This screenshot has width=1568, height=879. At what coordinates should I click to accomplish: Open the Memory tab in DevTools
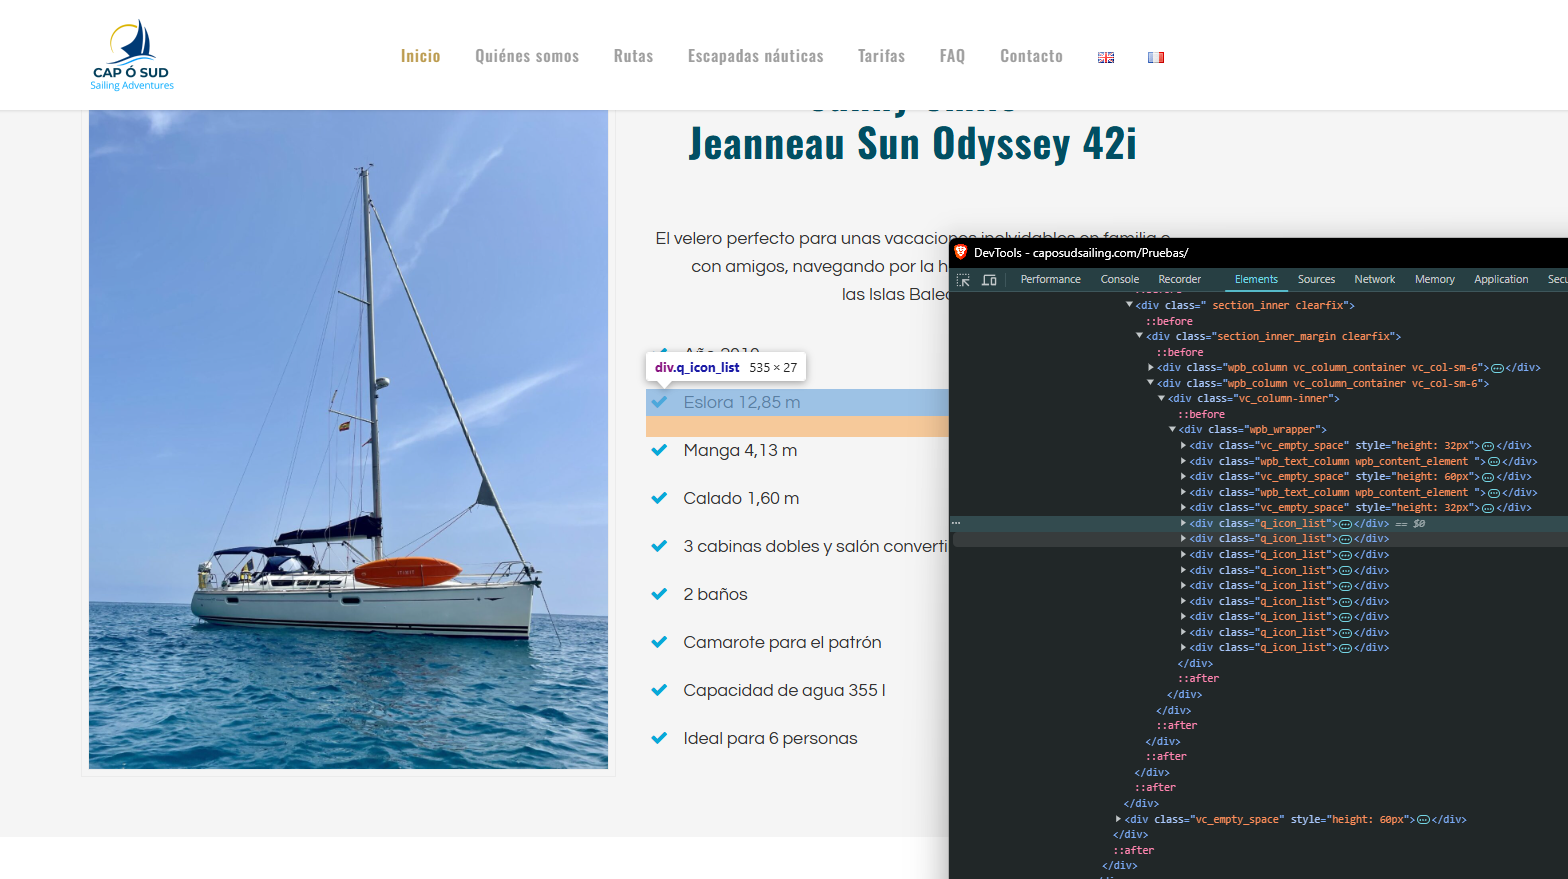[1435, 280]
